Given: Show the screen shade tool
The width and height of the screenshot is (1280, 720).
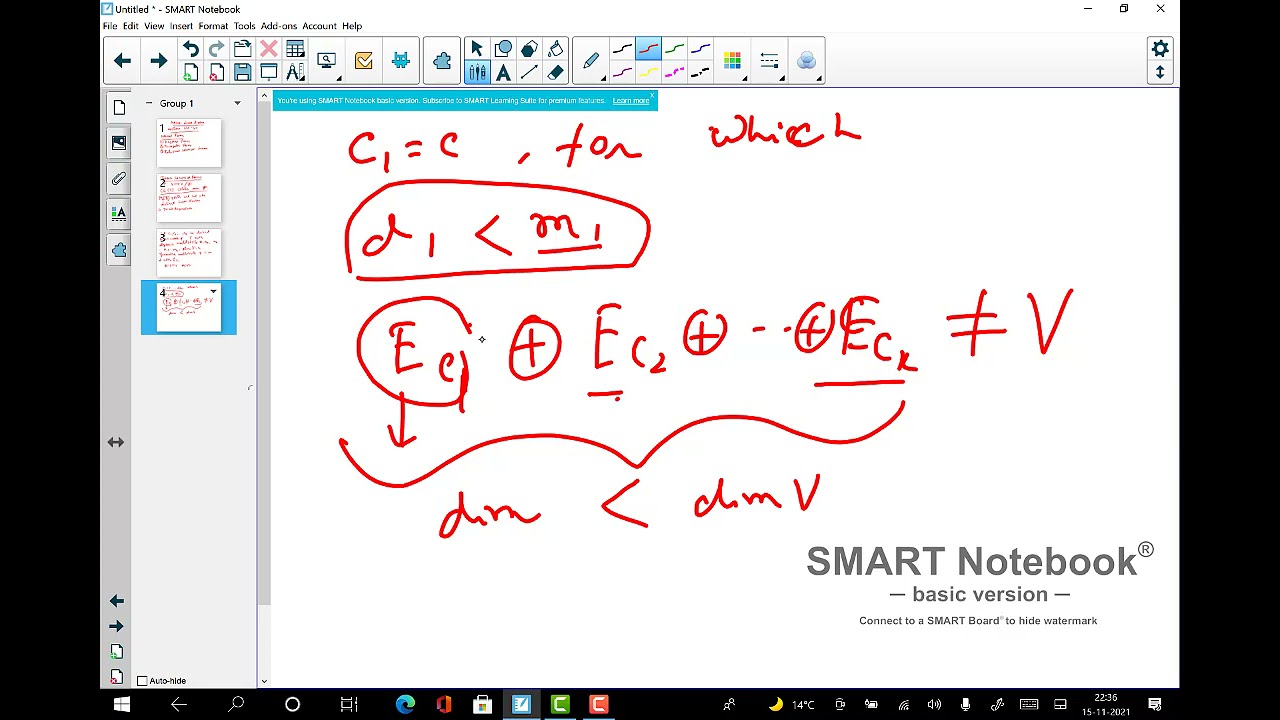Looking at the screenshot, I should point(268,72).
